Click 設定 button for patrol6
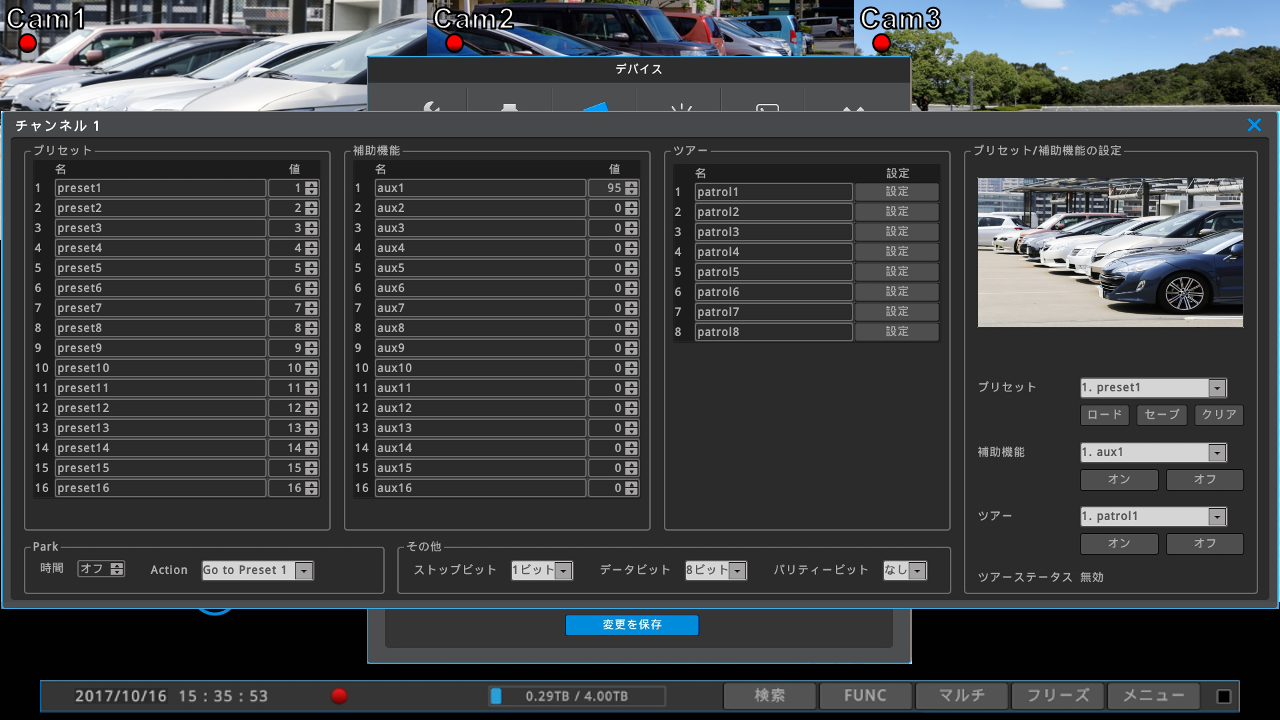This screenshot has height=720, width=1280. tap(897, 292)
